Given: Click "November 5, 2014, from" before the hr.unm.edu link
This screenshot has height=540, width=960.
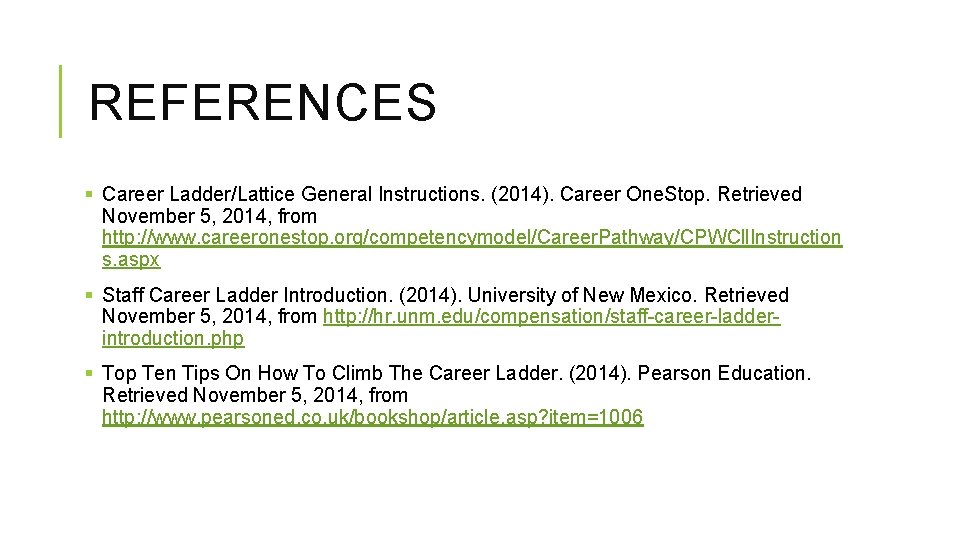Looking at the screenshot, I should click(209, 317).
